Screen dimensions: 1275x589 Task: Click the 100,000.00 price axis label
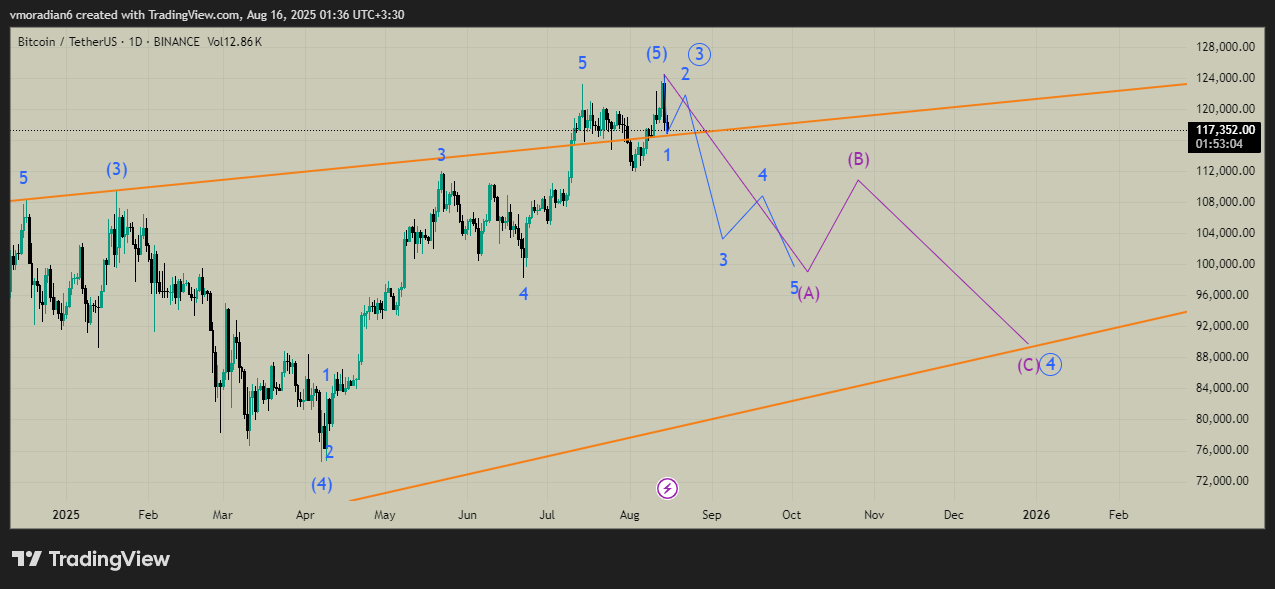click(1226, 264)
